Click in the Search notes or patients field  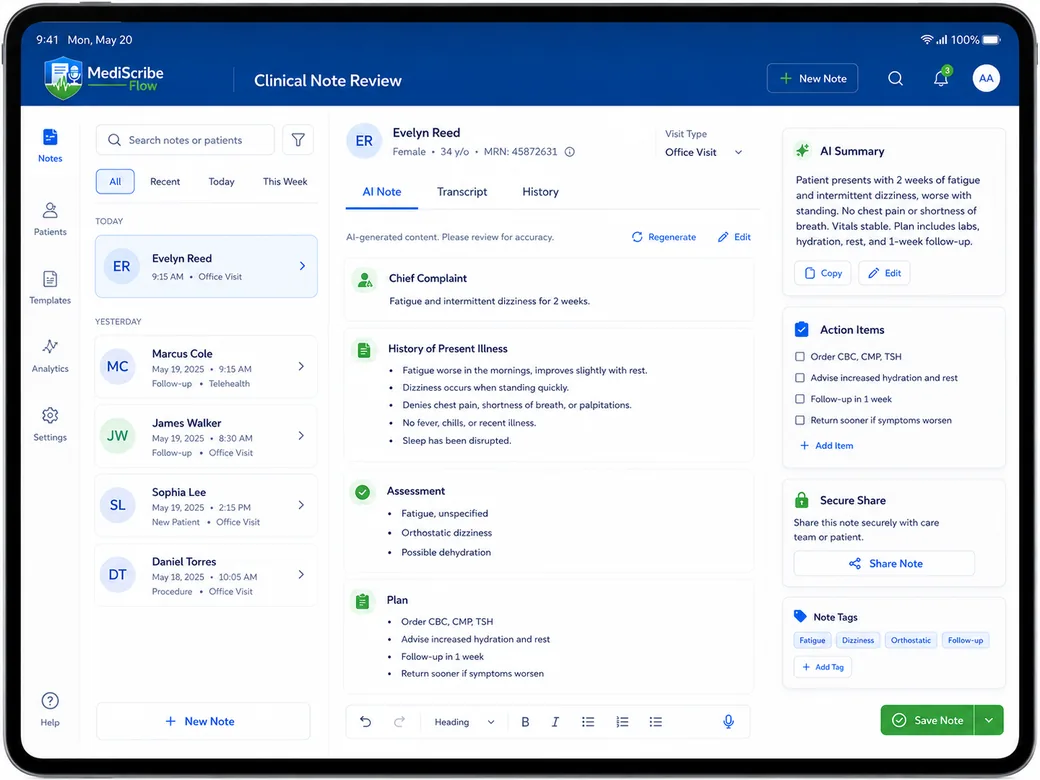185,140
